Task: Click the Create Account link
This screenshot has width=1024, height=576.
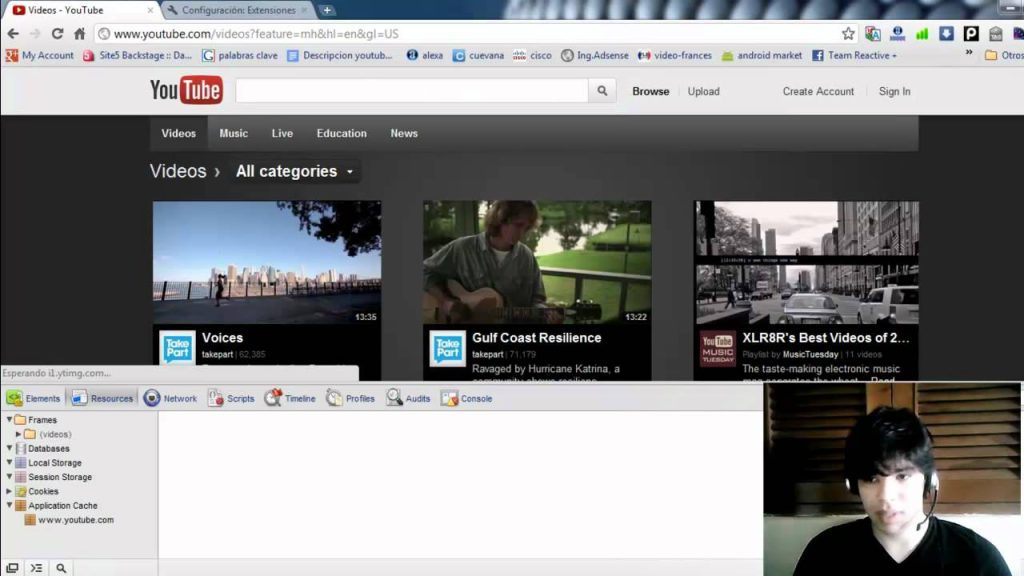Action: [x=818, y=91]
